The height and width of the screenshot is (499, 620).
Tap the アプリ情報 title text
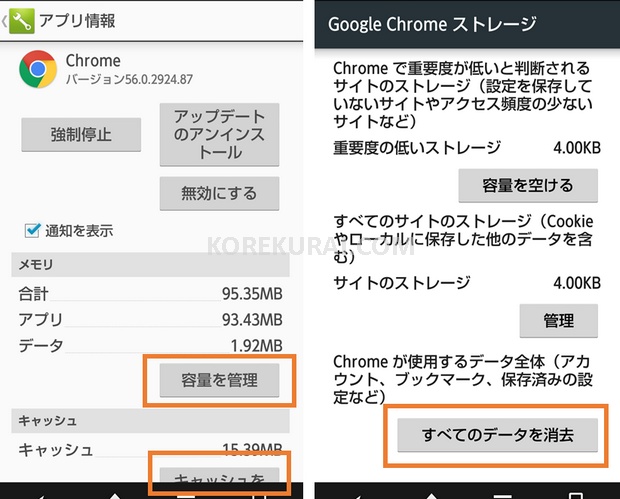click(x=77, y=21)
